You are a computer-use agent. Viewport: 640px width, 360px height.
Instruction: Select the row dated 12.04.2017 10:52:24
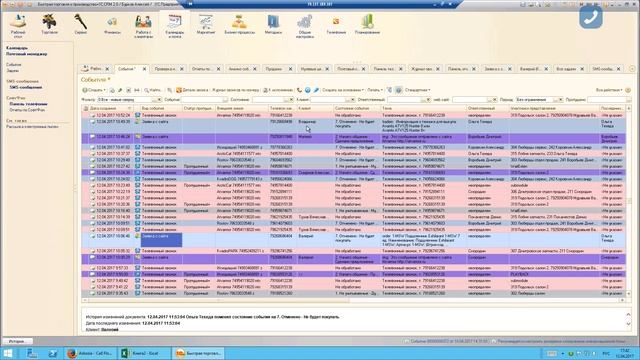(x=354, y=116)
